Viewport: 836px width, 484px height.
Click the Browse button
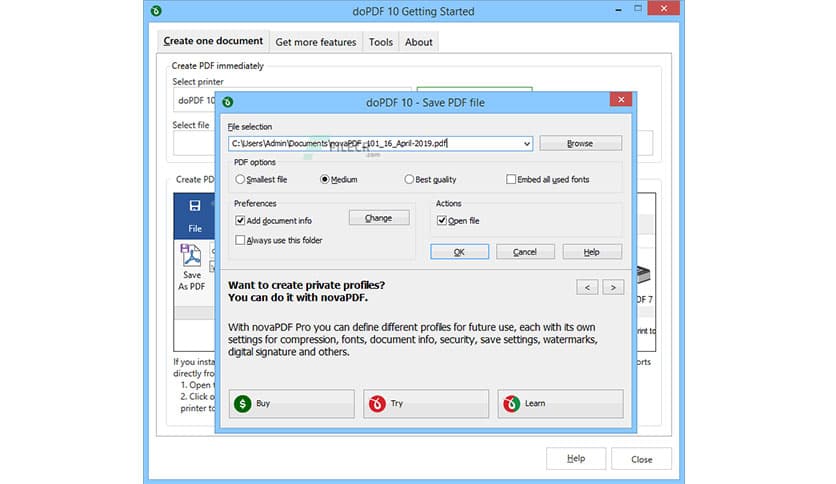coord(580,143)
